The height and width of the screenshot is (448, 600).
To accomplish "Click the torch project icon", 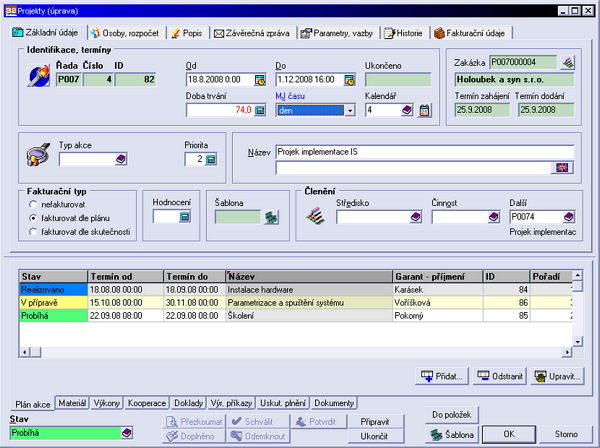I will click(x=39, y=75).
